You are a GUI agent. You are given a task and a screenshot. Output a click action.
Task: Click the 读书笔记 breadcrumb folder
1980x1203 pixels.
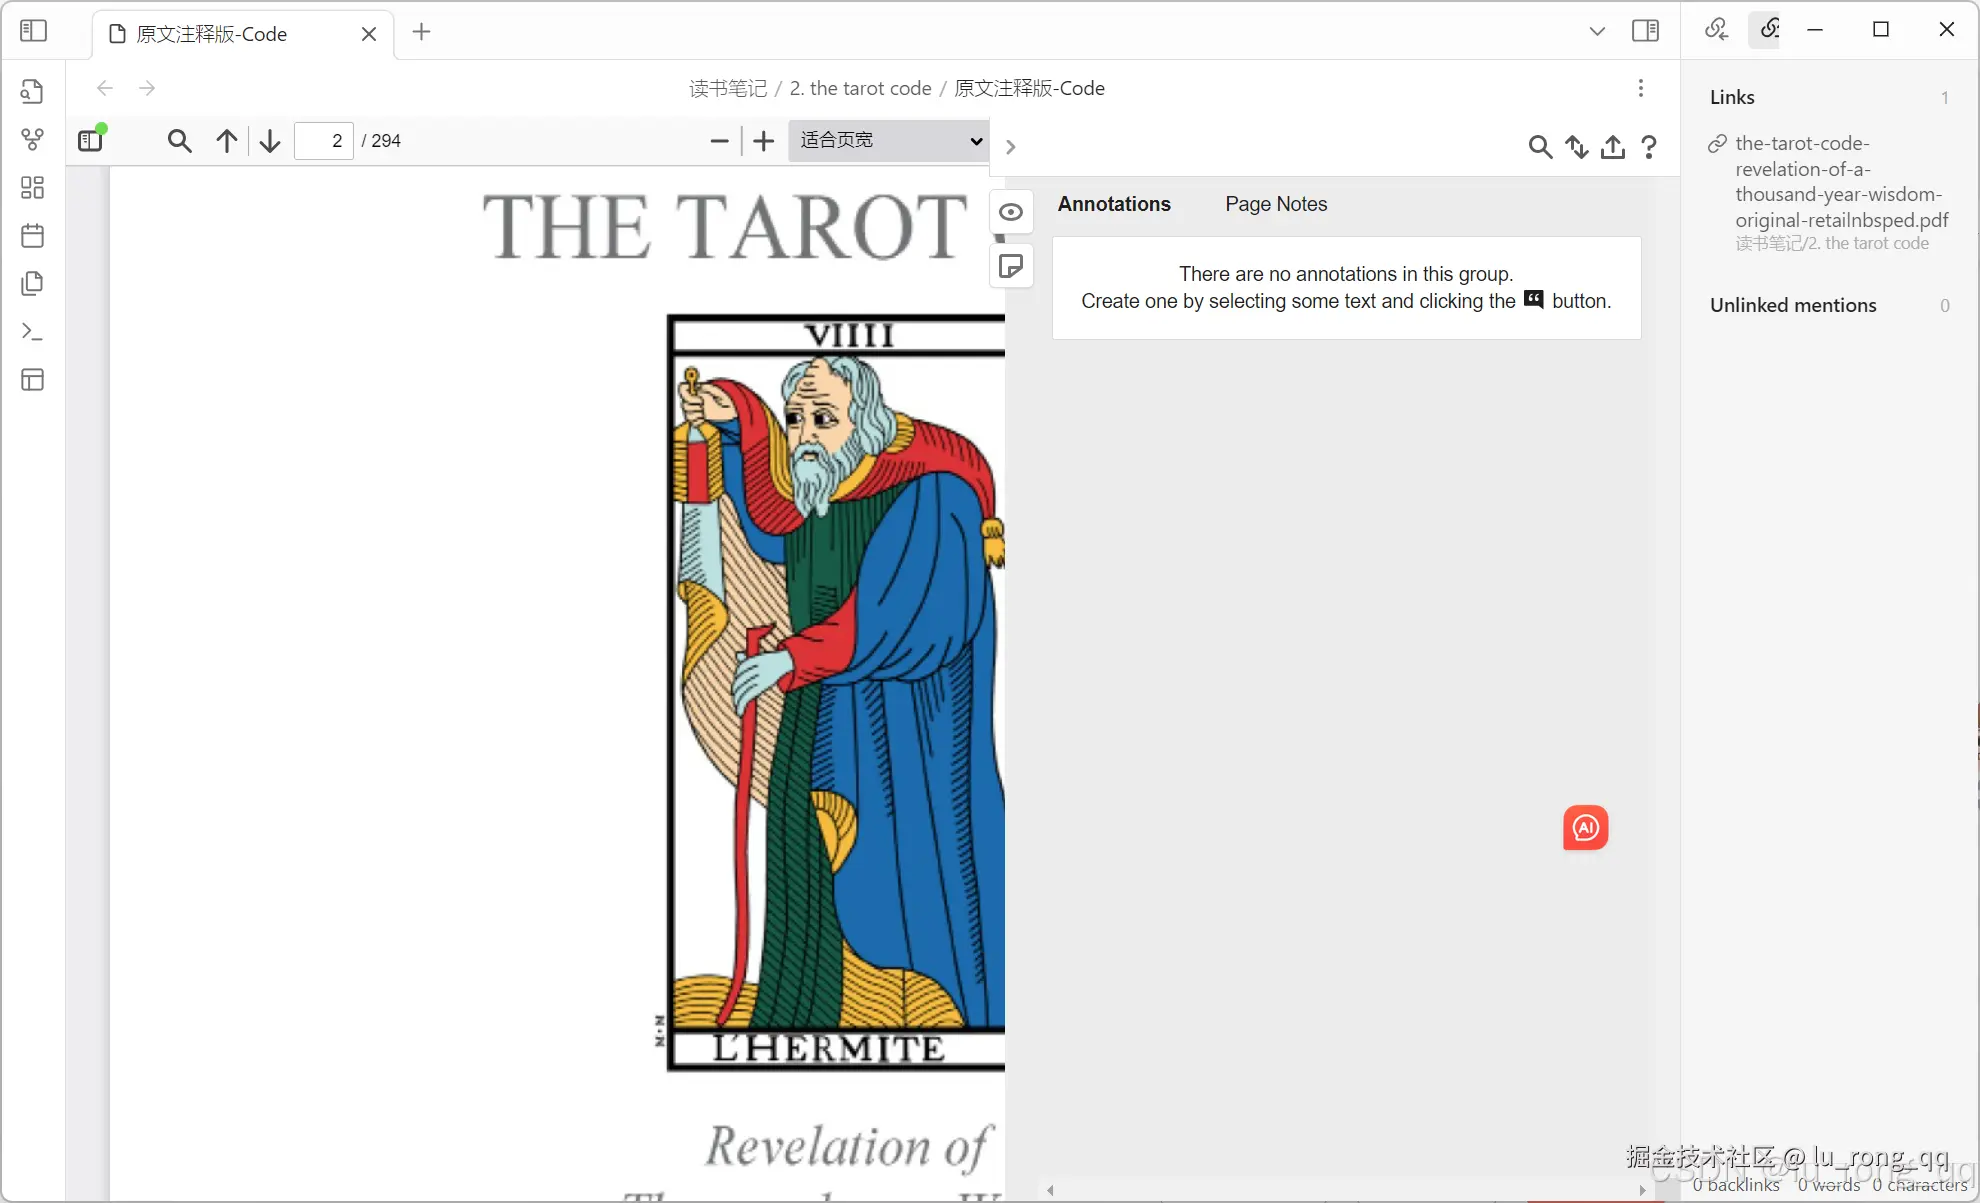(727, 88)
